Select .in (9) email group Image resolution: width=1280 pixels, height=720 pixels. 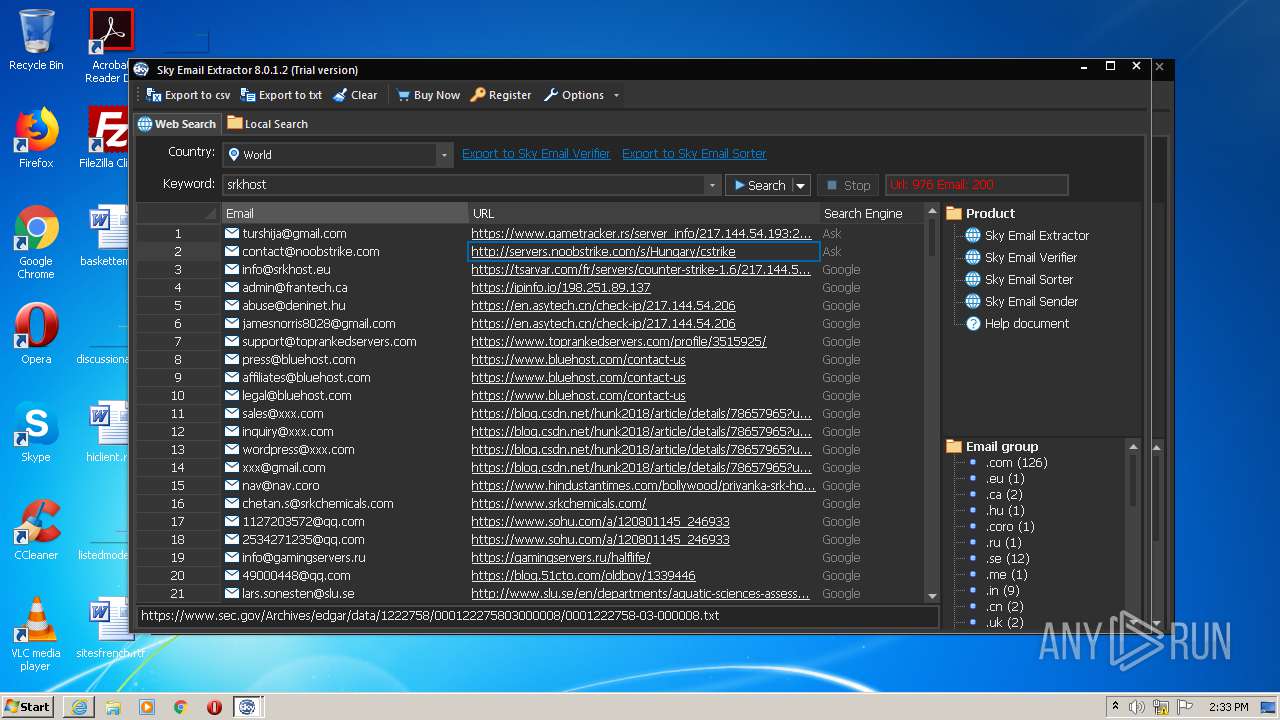[x=1003, y=590]
